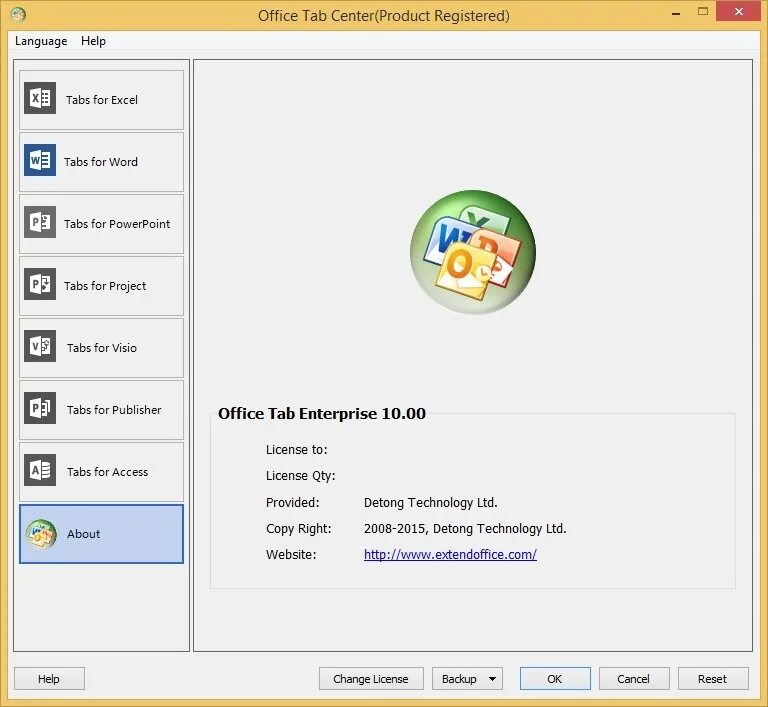The width and height of the screenshot is (768, 707).
Task: Click the About globe icon in sidebar
Action: point(41,534)
